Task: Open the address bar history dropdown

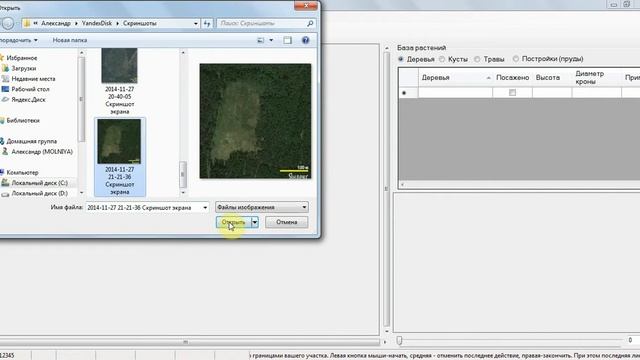Action: [196, 23]
